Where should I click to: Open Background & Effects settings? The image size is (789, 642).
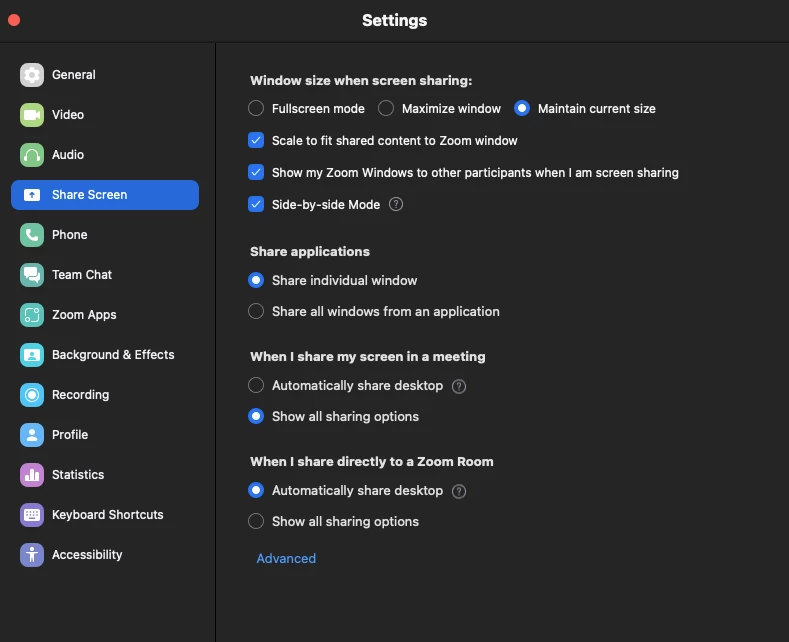pyautogui.click(x=105, y=355)
